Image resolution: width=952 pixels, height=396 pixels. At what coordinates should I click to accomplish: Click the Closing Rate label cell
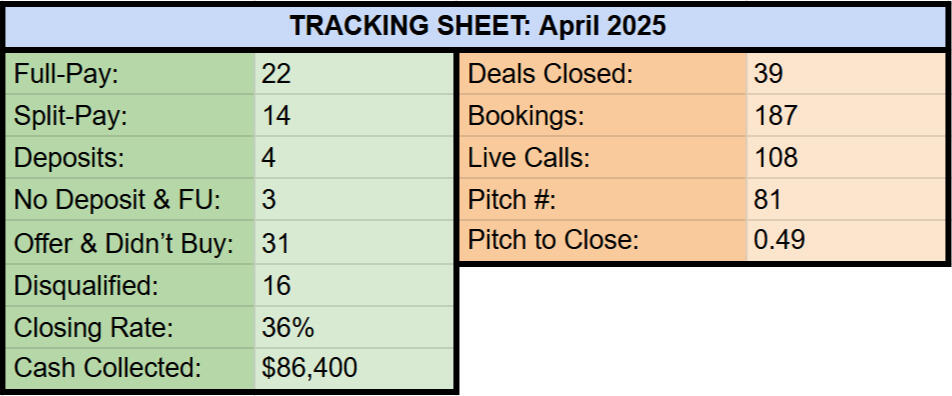[130, 327]
